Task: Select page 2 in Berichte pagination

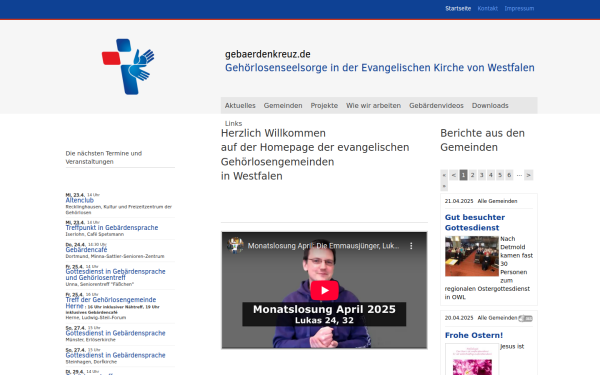Action: pyautogui.click(x=472, y=175)
